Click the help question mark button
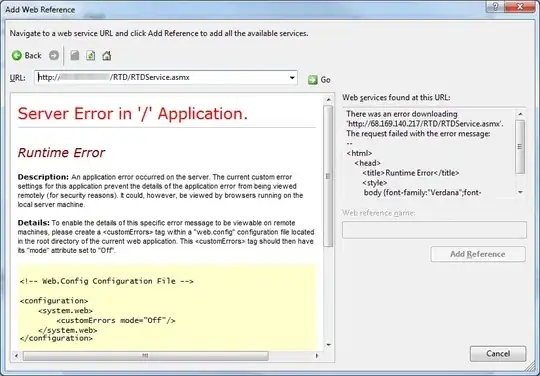Screen dimensions: 540x376 tap(495, 7)
